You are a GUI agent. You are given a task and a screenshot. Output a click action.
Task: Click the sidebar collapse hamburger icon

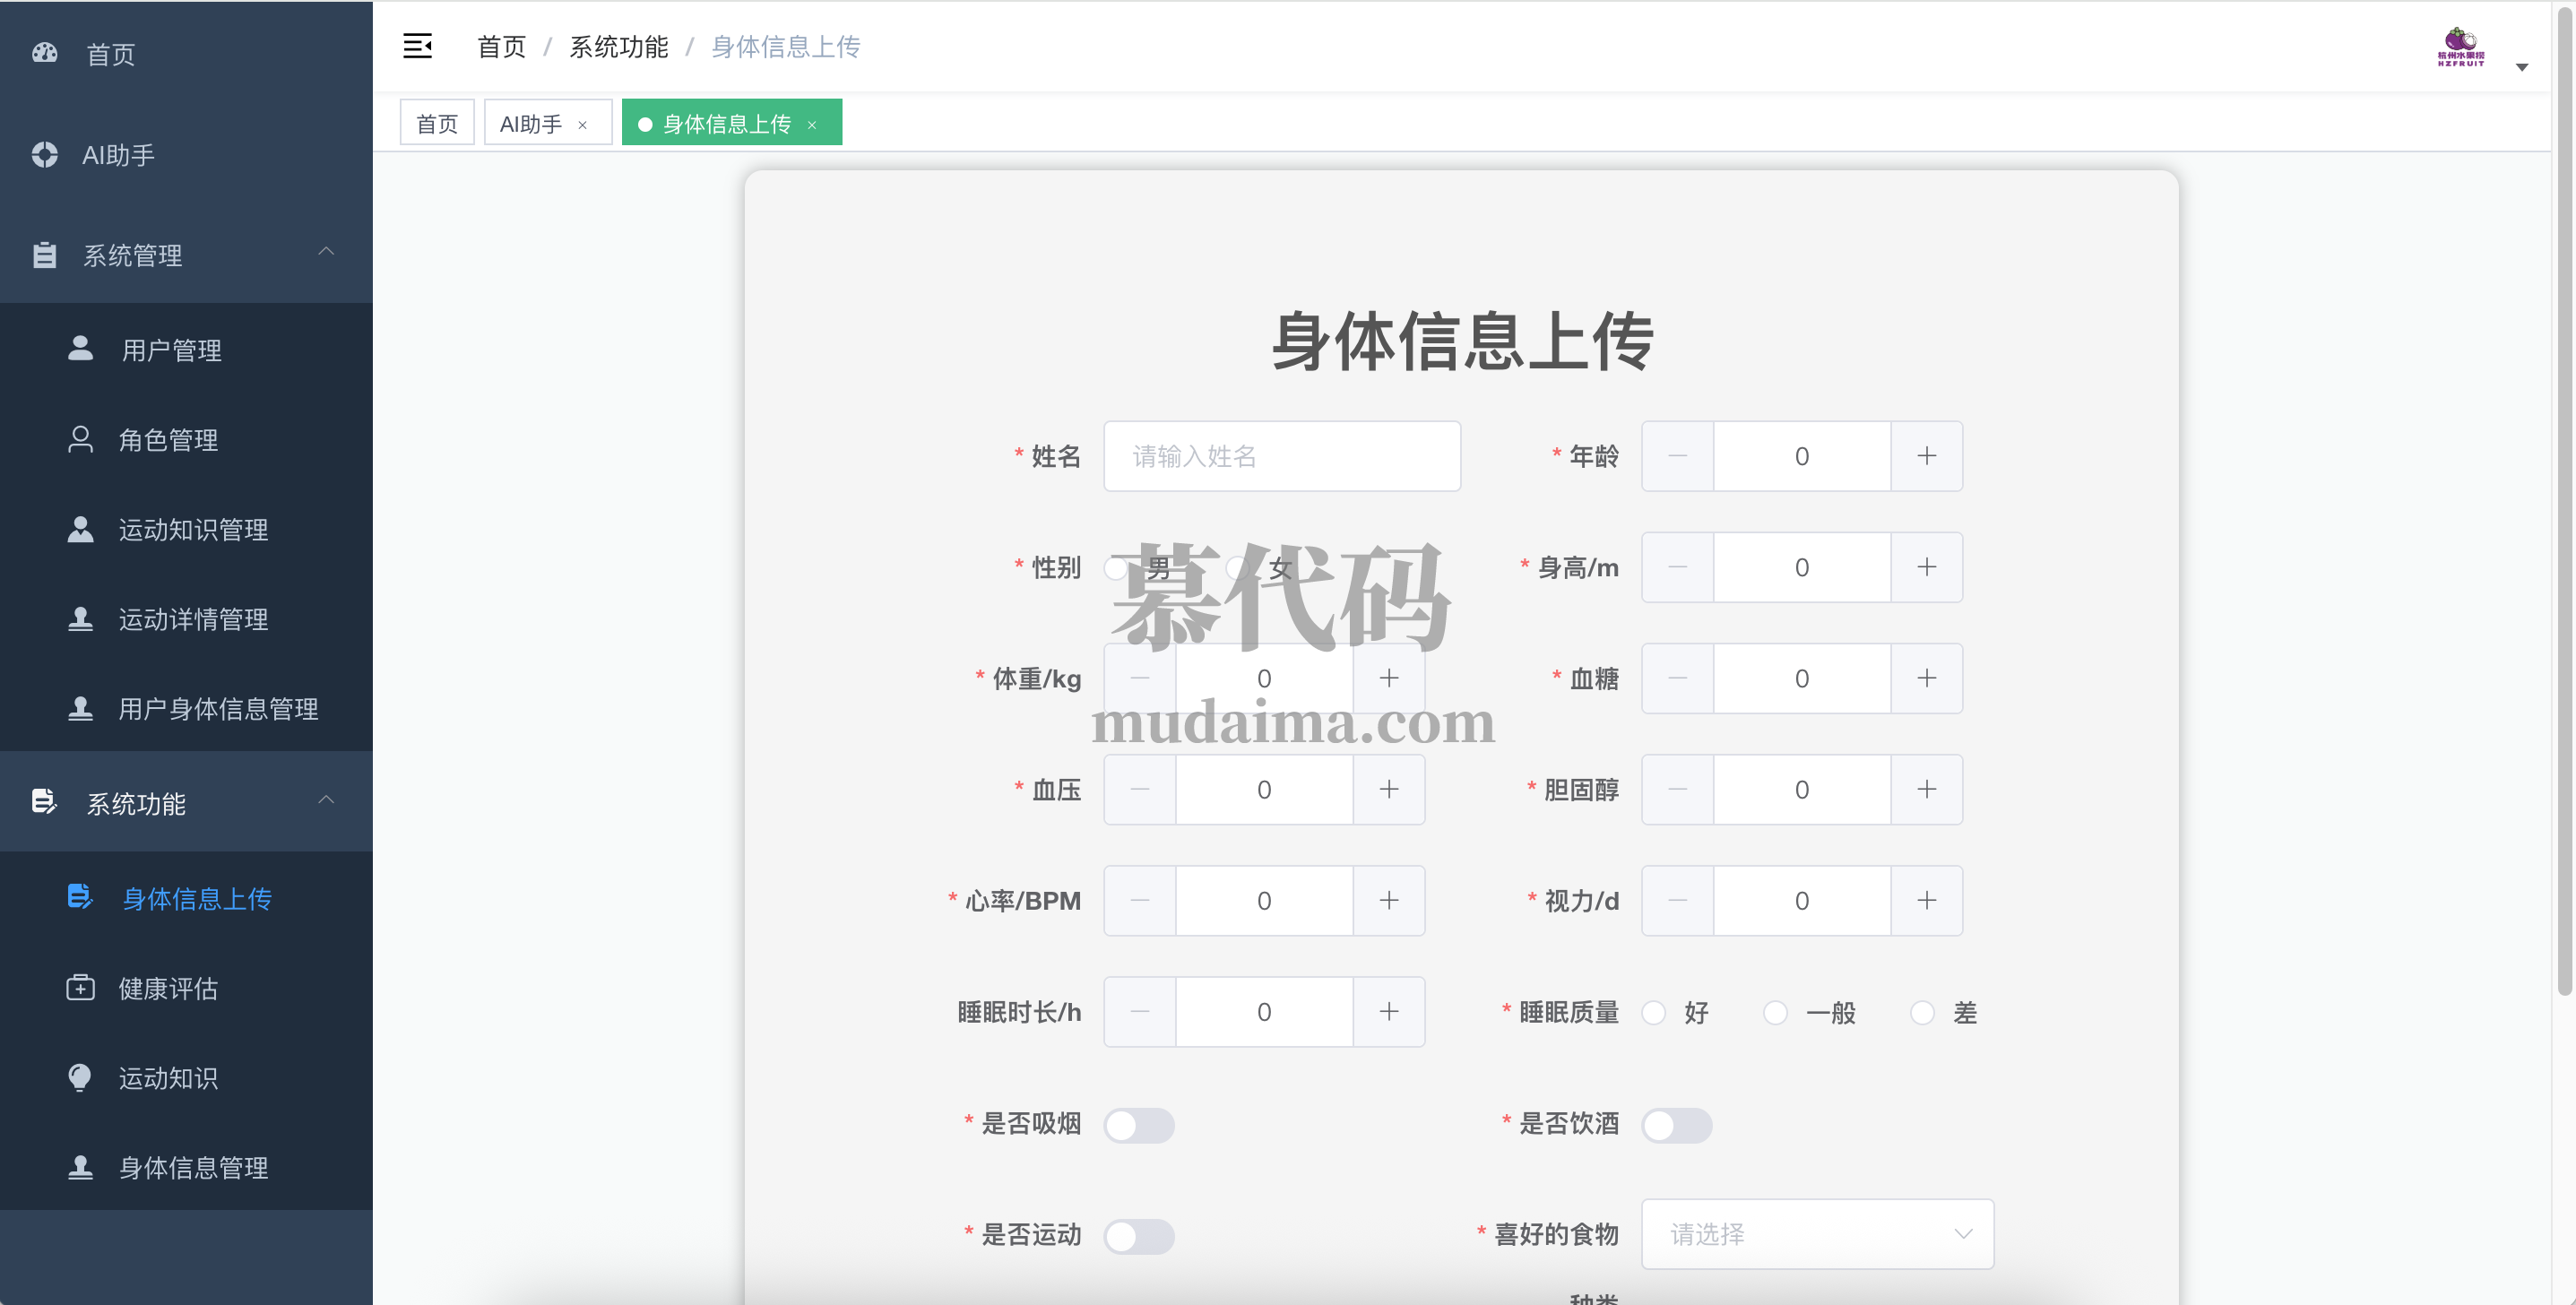(417, 46)
